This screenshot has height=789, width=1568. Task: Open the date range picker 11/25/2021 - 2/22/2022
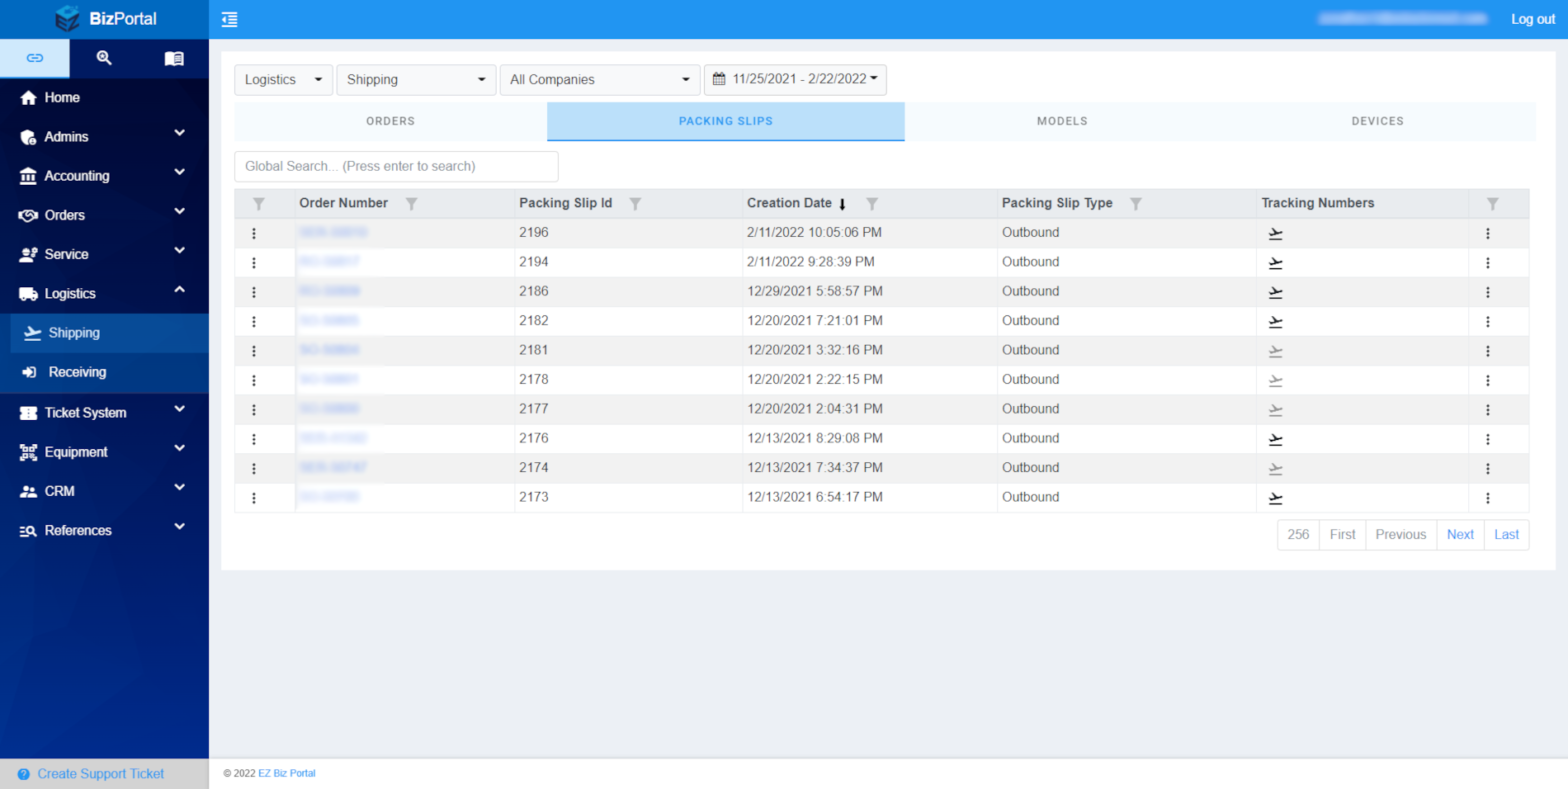[x=795, y=80]
